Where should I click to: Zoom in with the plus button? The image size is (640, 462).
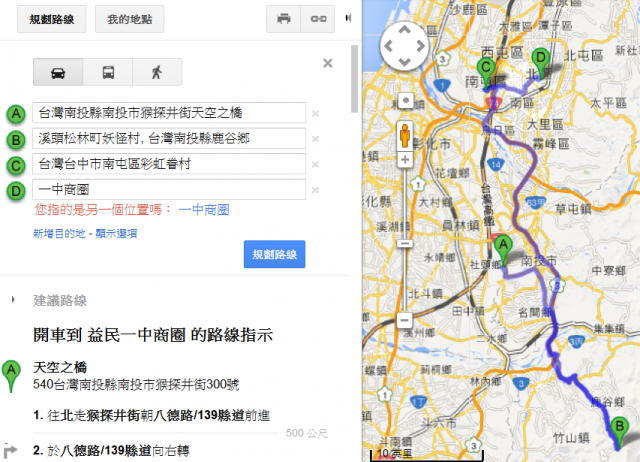tap(405, 160)
